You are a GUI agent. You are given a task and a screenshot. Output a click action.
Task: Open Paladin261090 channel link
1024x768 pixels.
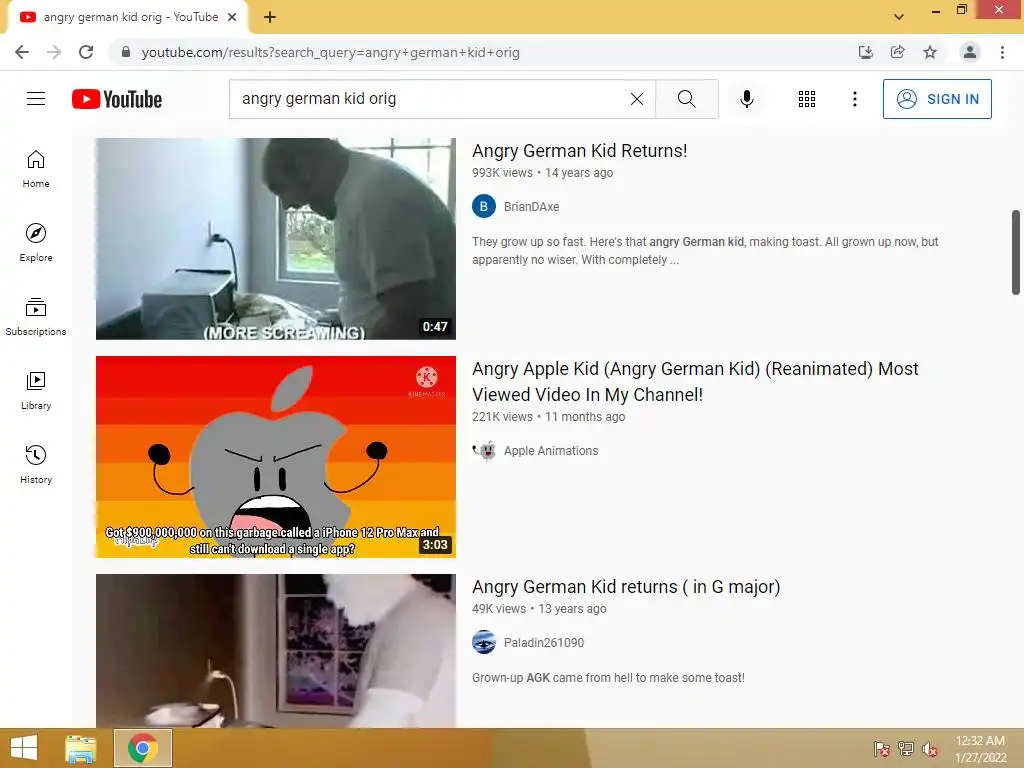[x=543, y=643]
